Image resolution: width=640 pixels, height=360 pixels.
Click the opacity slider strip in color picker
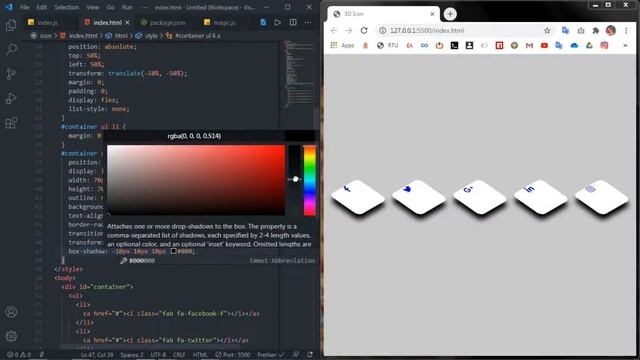coord(294,180)
